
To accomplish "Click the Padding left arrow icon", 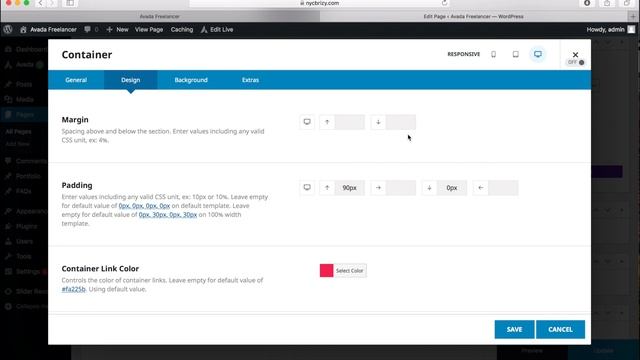I will click(480, 188).
